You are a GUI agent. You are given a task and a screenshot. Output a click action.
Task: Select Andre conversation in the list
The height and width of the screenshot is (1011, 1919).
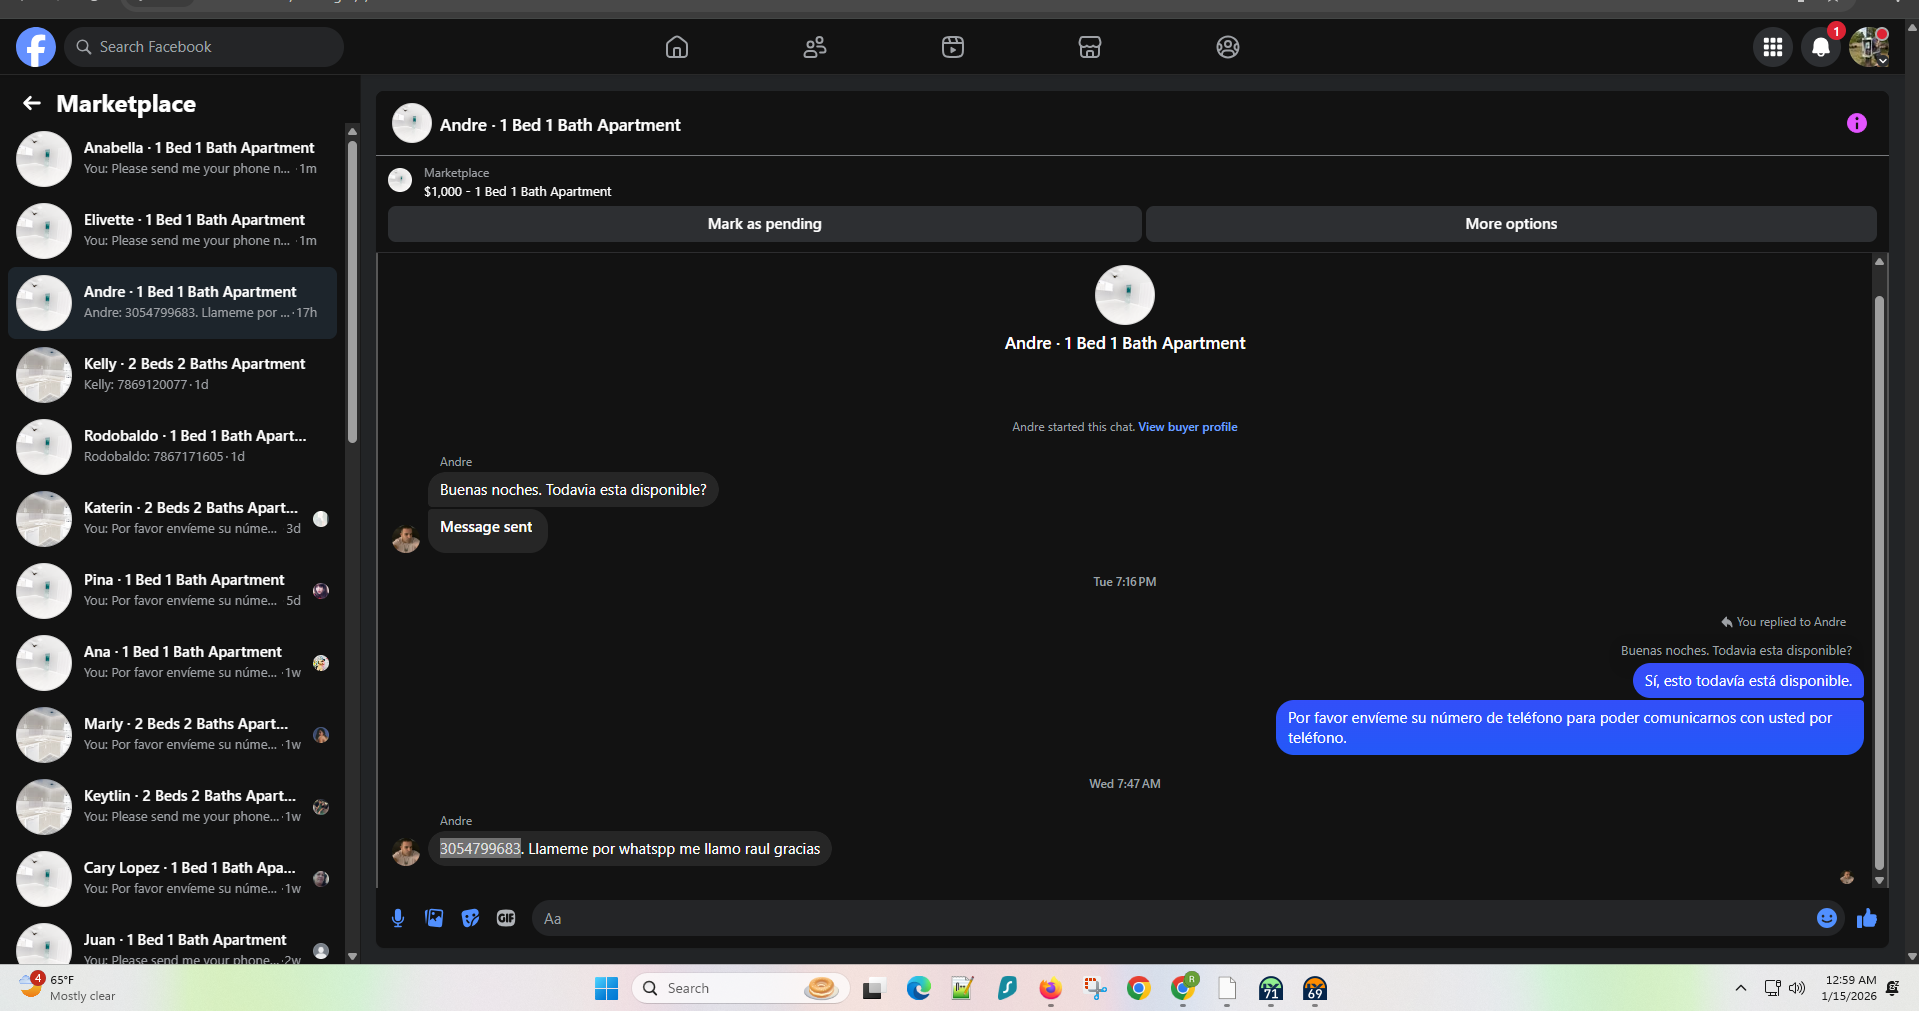click(172, 303)
